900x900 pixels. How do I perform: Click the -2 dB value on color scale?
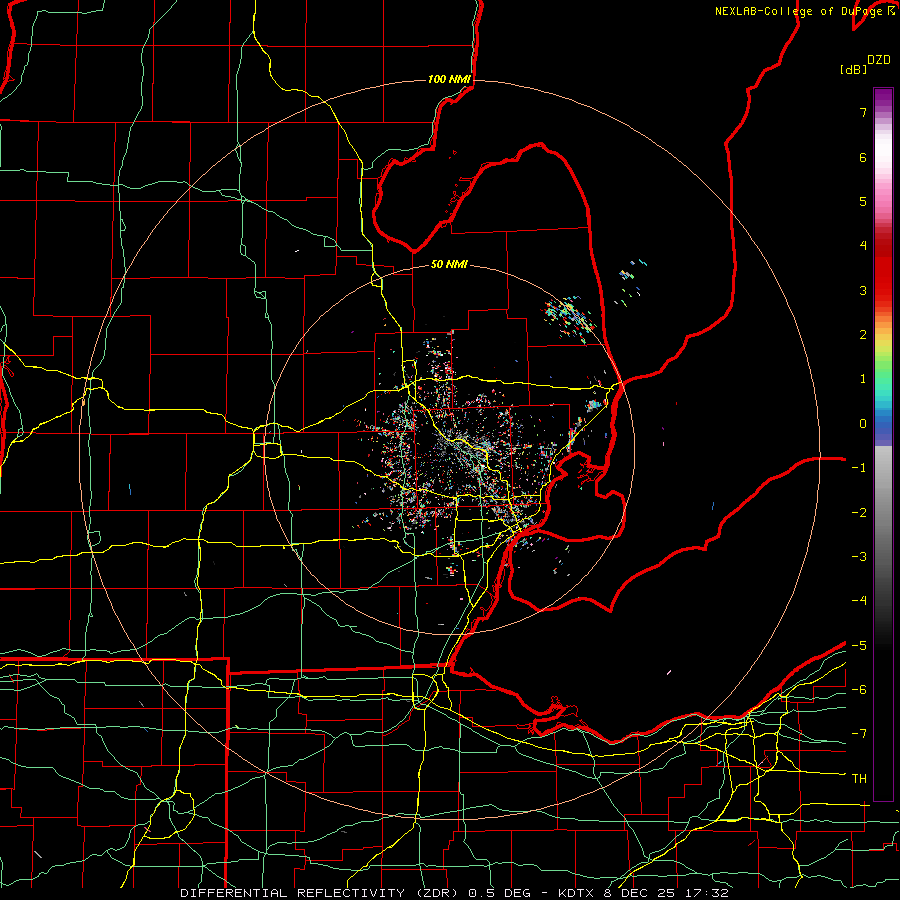(859, 513)
